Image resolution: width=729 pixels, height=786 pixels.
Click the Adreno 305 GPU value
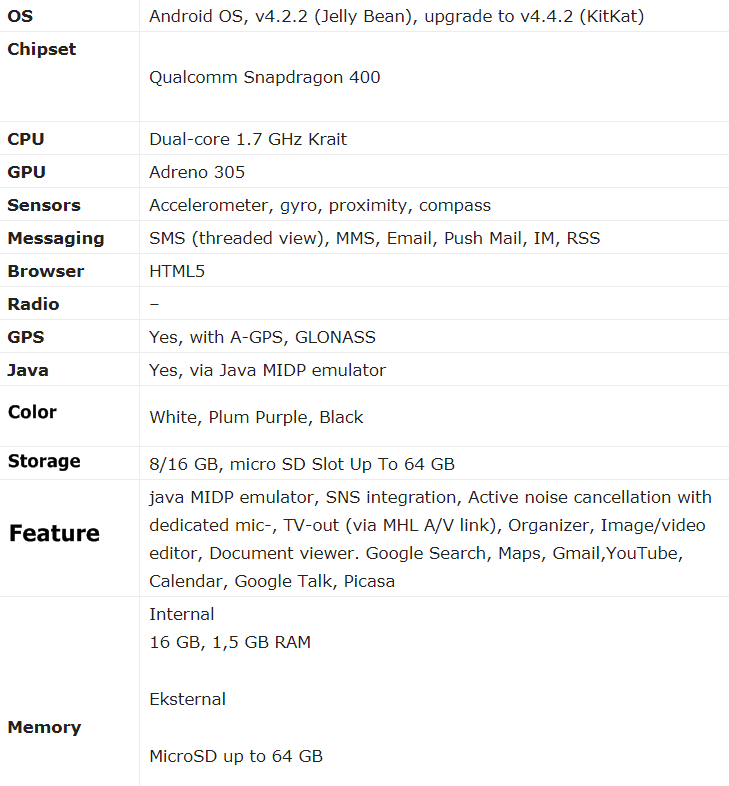[197, 172]
